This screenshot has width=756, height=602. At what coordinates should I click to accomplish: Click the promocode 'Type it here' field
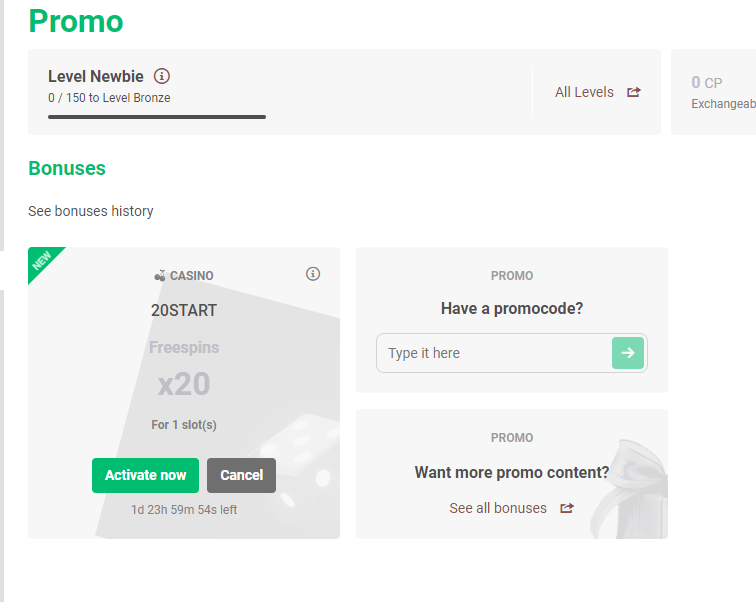click(494, 353)
